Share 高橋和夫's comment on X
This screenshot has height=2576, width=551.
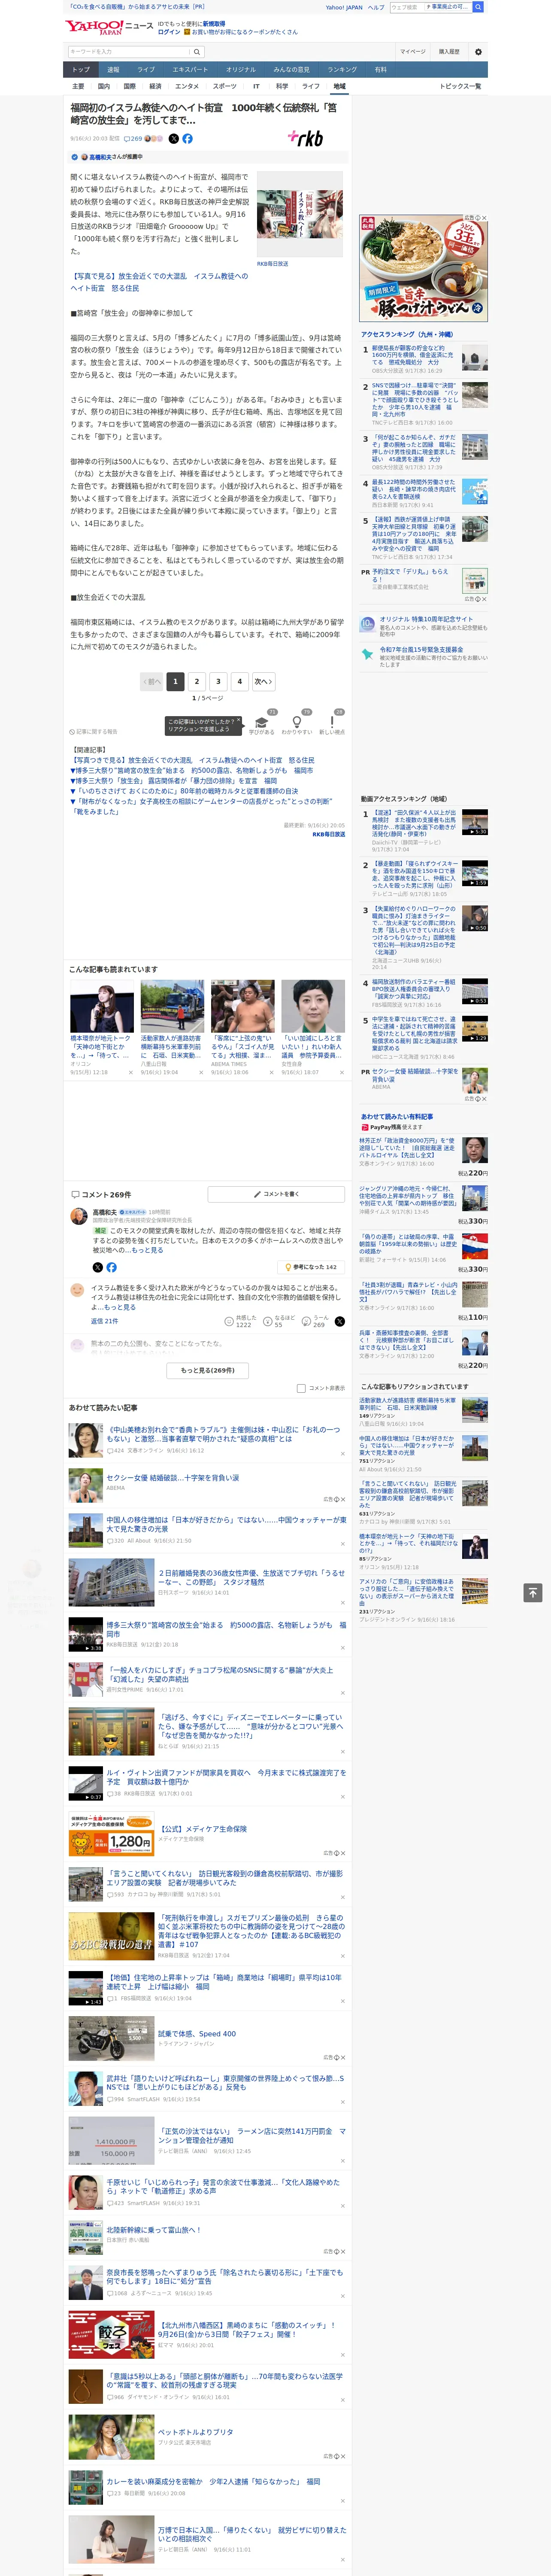tap(98, 1267)
